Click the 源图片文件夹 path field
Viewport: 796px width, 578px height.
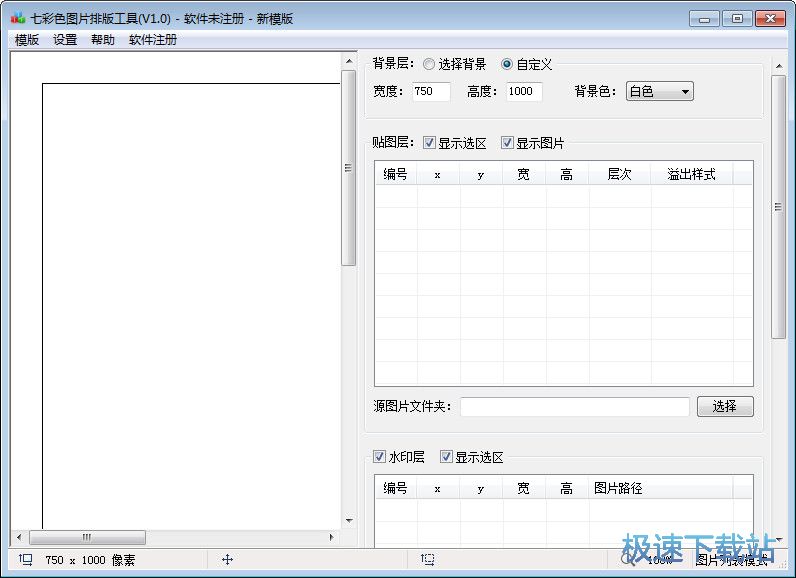point(574,406)
